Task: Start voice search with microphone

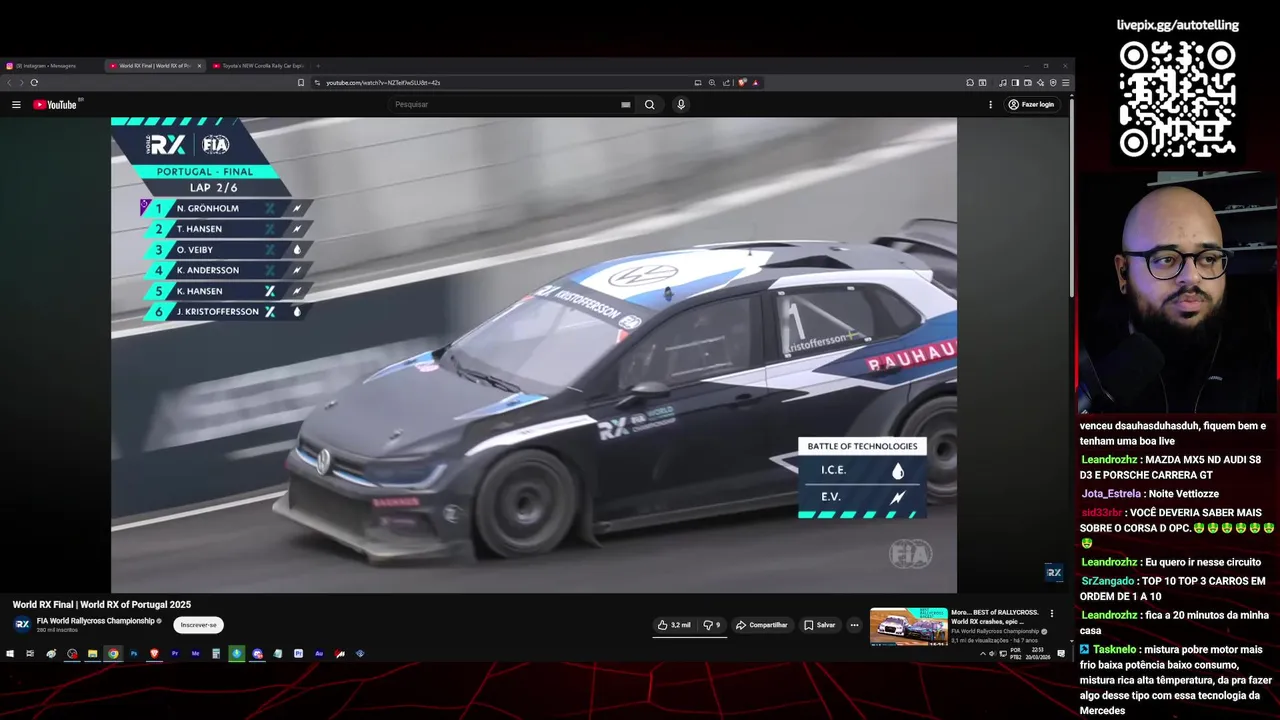Action: [x=681, y=104]
